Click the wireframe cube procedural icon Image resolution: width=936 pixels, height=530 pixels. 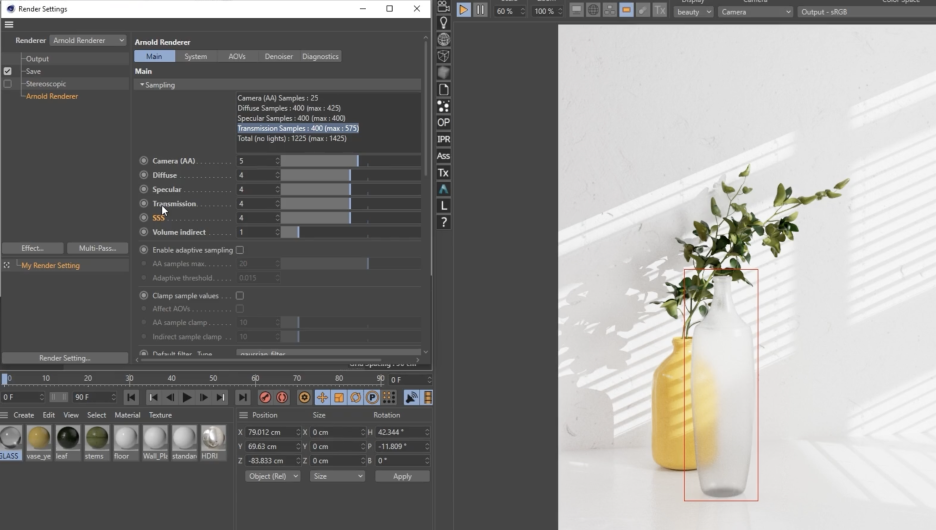pyautogui.click(x=444, y=56)
